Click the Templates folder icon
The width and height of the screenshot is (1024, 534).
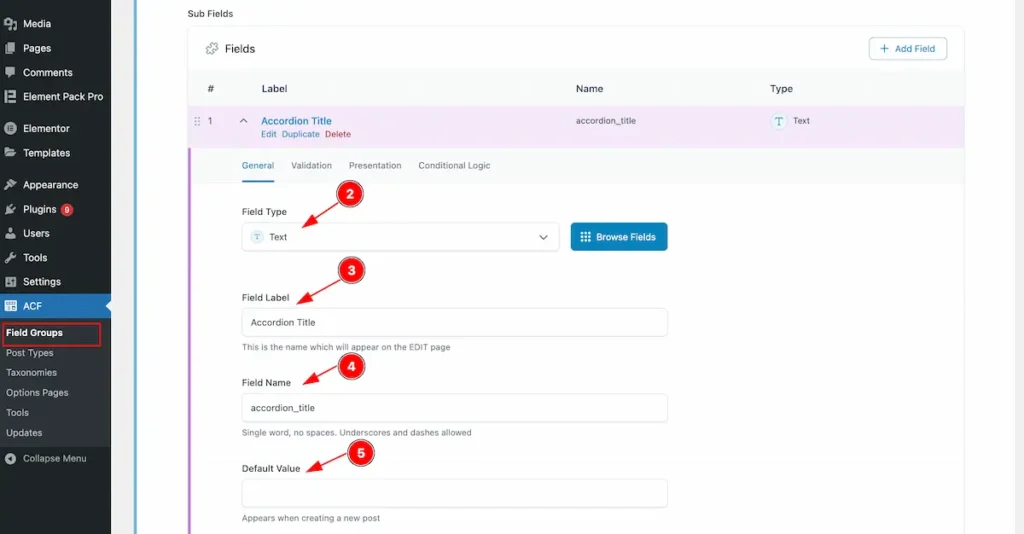(x=10, y=153)
